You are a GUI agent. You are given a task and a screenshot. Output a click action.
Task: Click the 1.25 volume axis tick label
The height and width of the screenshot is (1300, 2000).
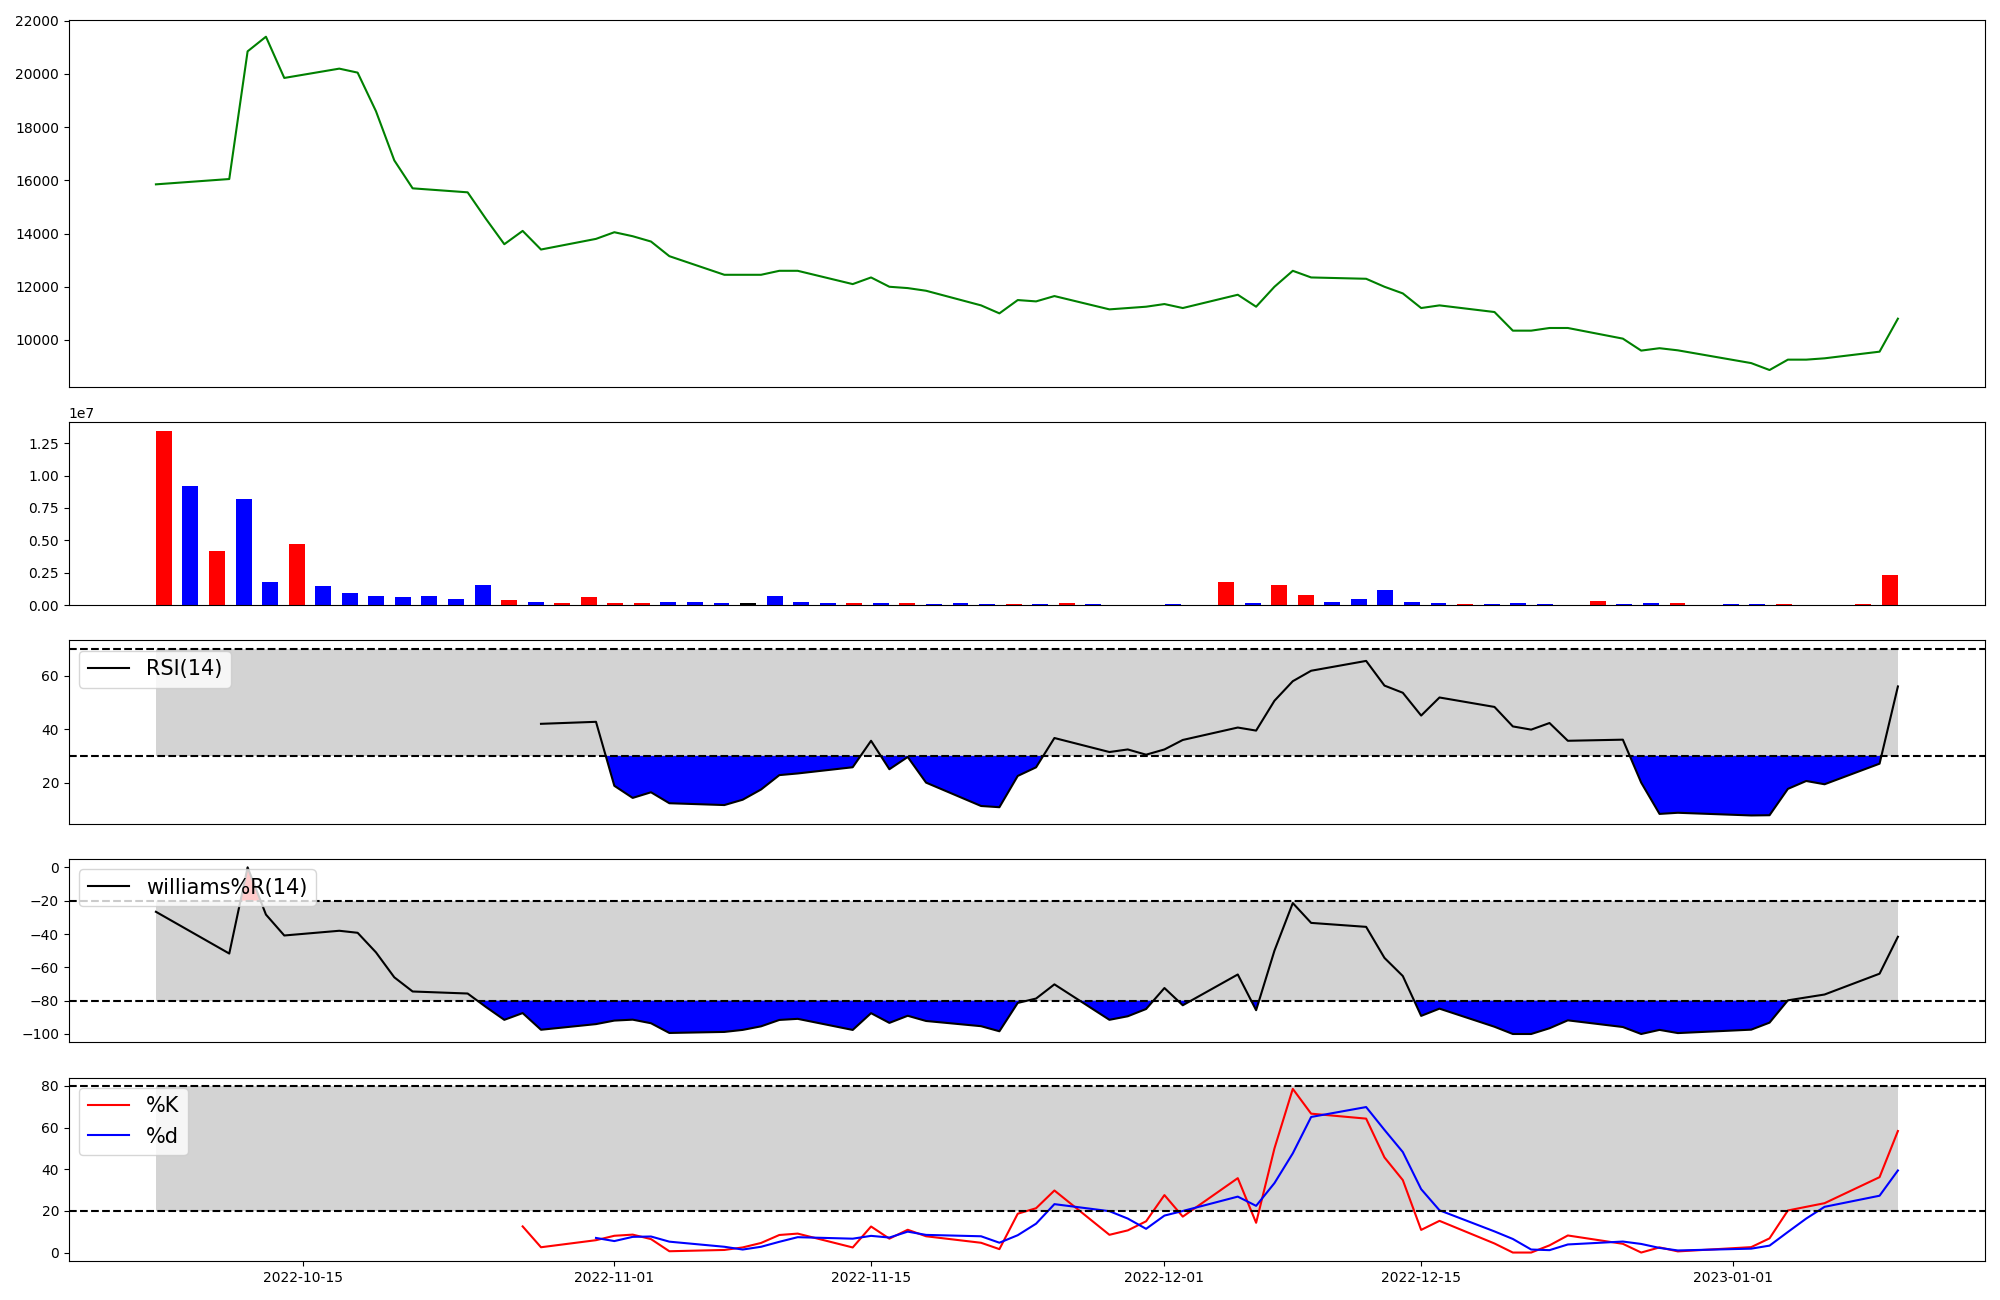click(x=43, y=443)
